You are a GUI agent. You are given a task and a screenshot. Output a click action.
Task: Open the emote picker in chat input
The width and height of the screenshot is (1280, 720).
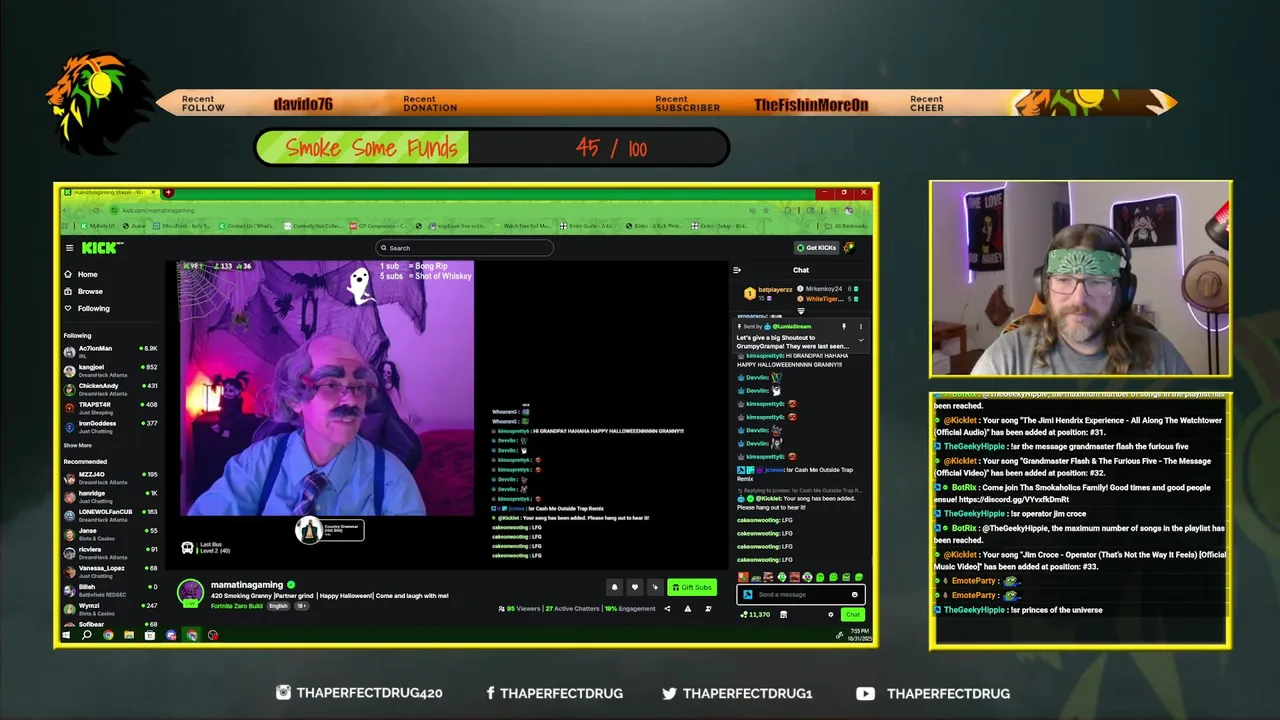tap(854, 594)
